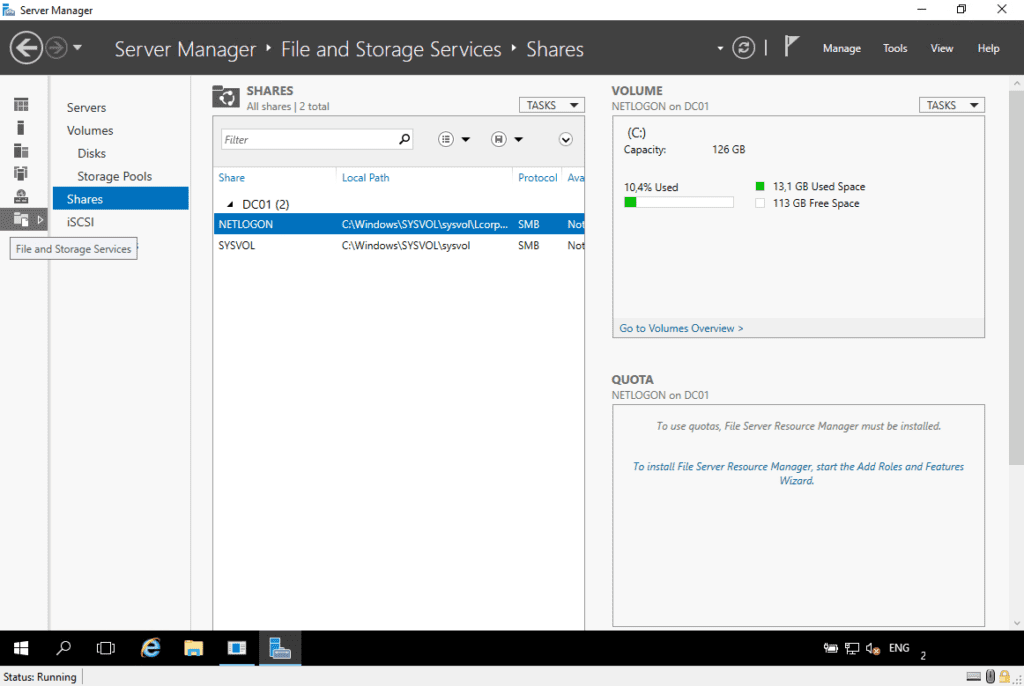Switch to the Server Manager taskbar button
Viewport: 1024px width, 686px height.
coord(280,648)
